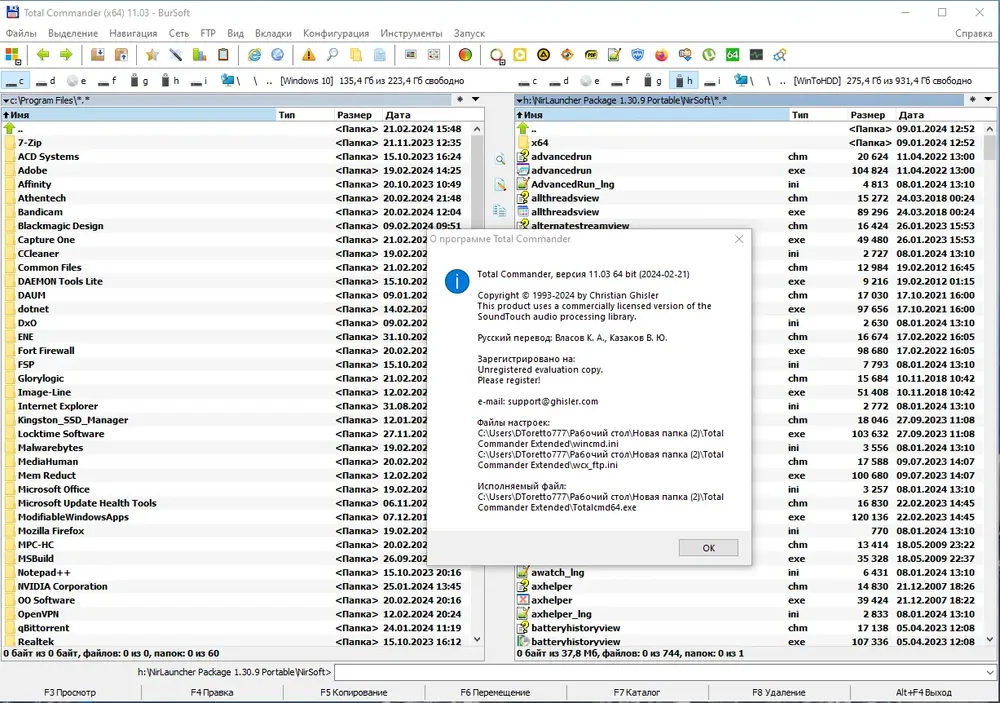Click the blue shield toolbar icon
Viewport: 1000px width, 703px height.
(638, 55)
